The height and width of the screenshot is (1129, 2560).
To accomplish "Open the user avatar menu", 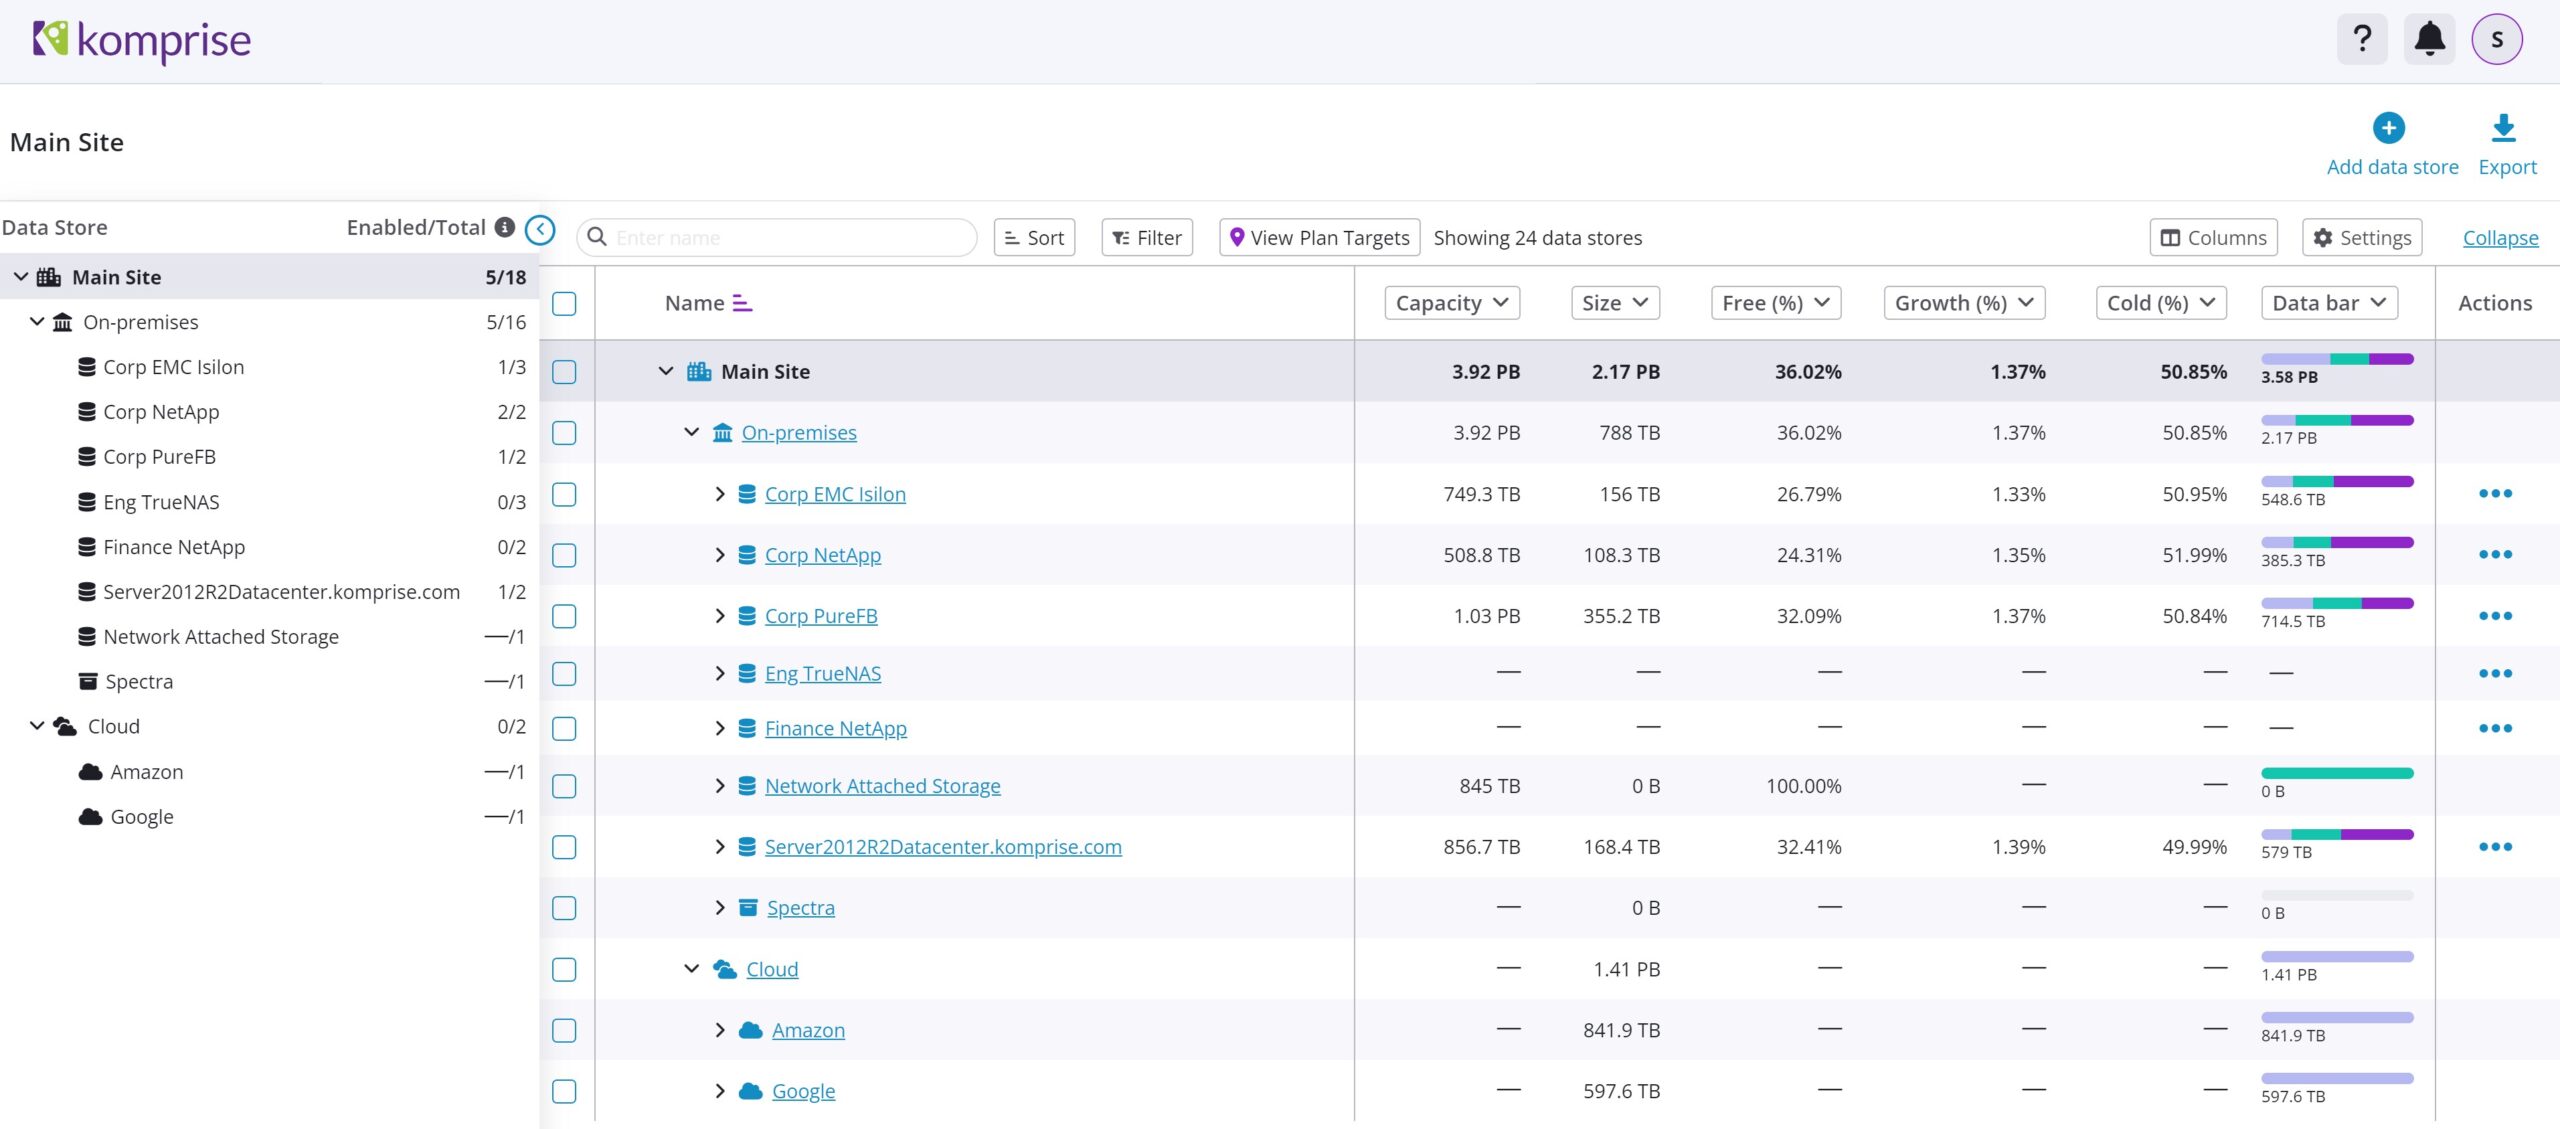I will [2496, 40].
